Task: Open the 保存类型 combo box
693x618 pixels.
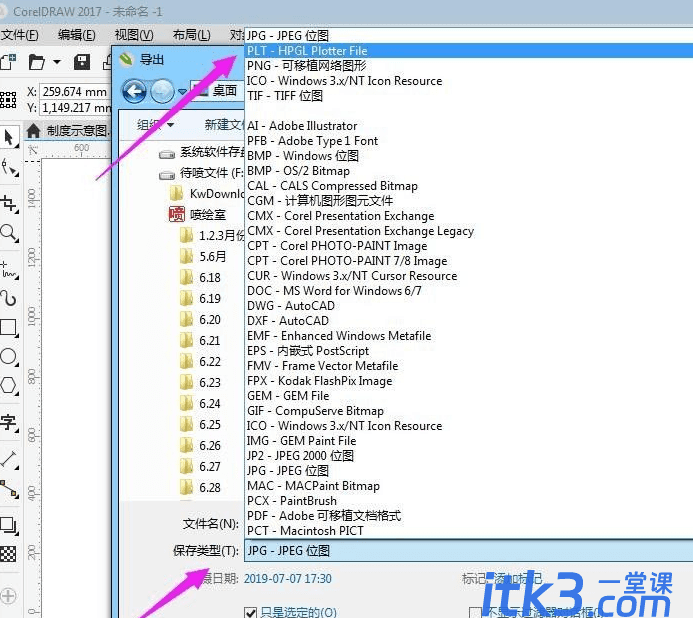Action: (468, 551)
